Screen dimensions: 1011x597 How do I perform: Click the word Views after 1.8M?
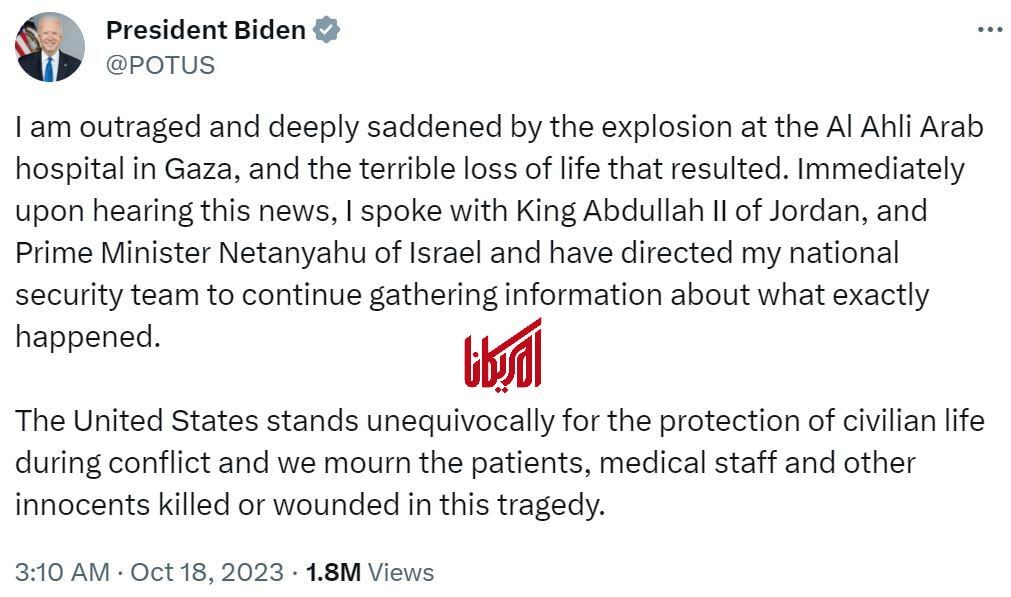pyautogui.click(x=401, y=572)
